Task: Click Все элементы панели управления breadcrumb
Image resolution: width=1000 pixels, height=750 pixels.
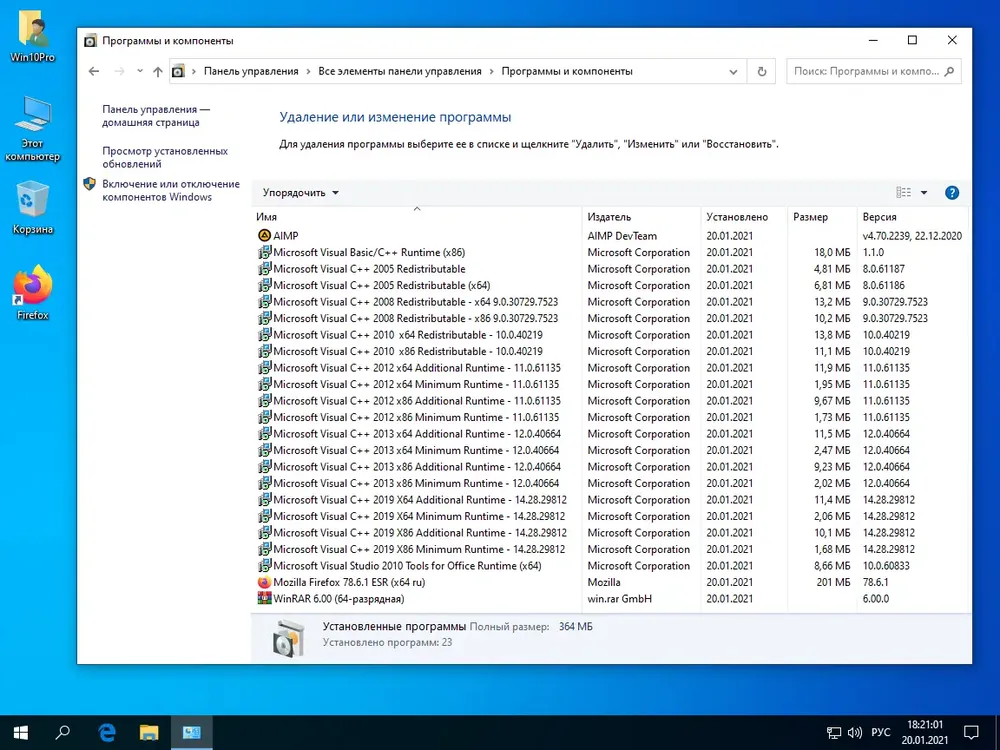Action: (400, 71)
